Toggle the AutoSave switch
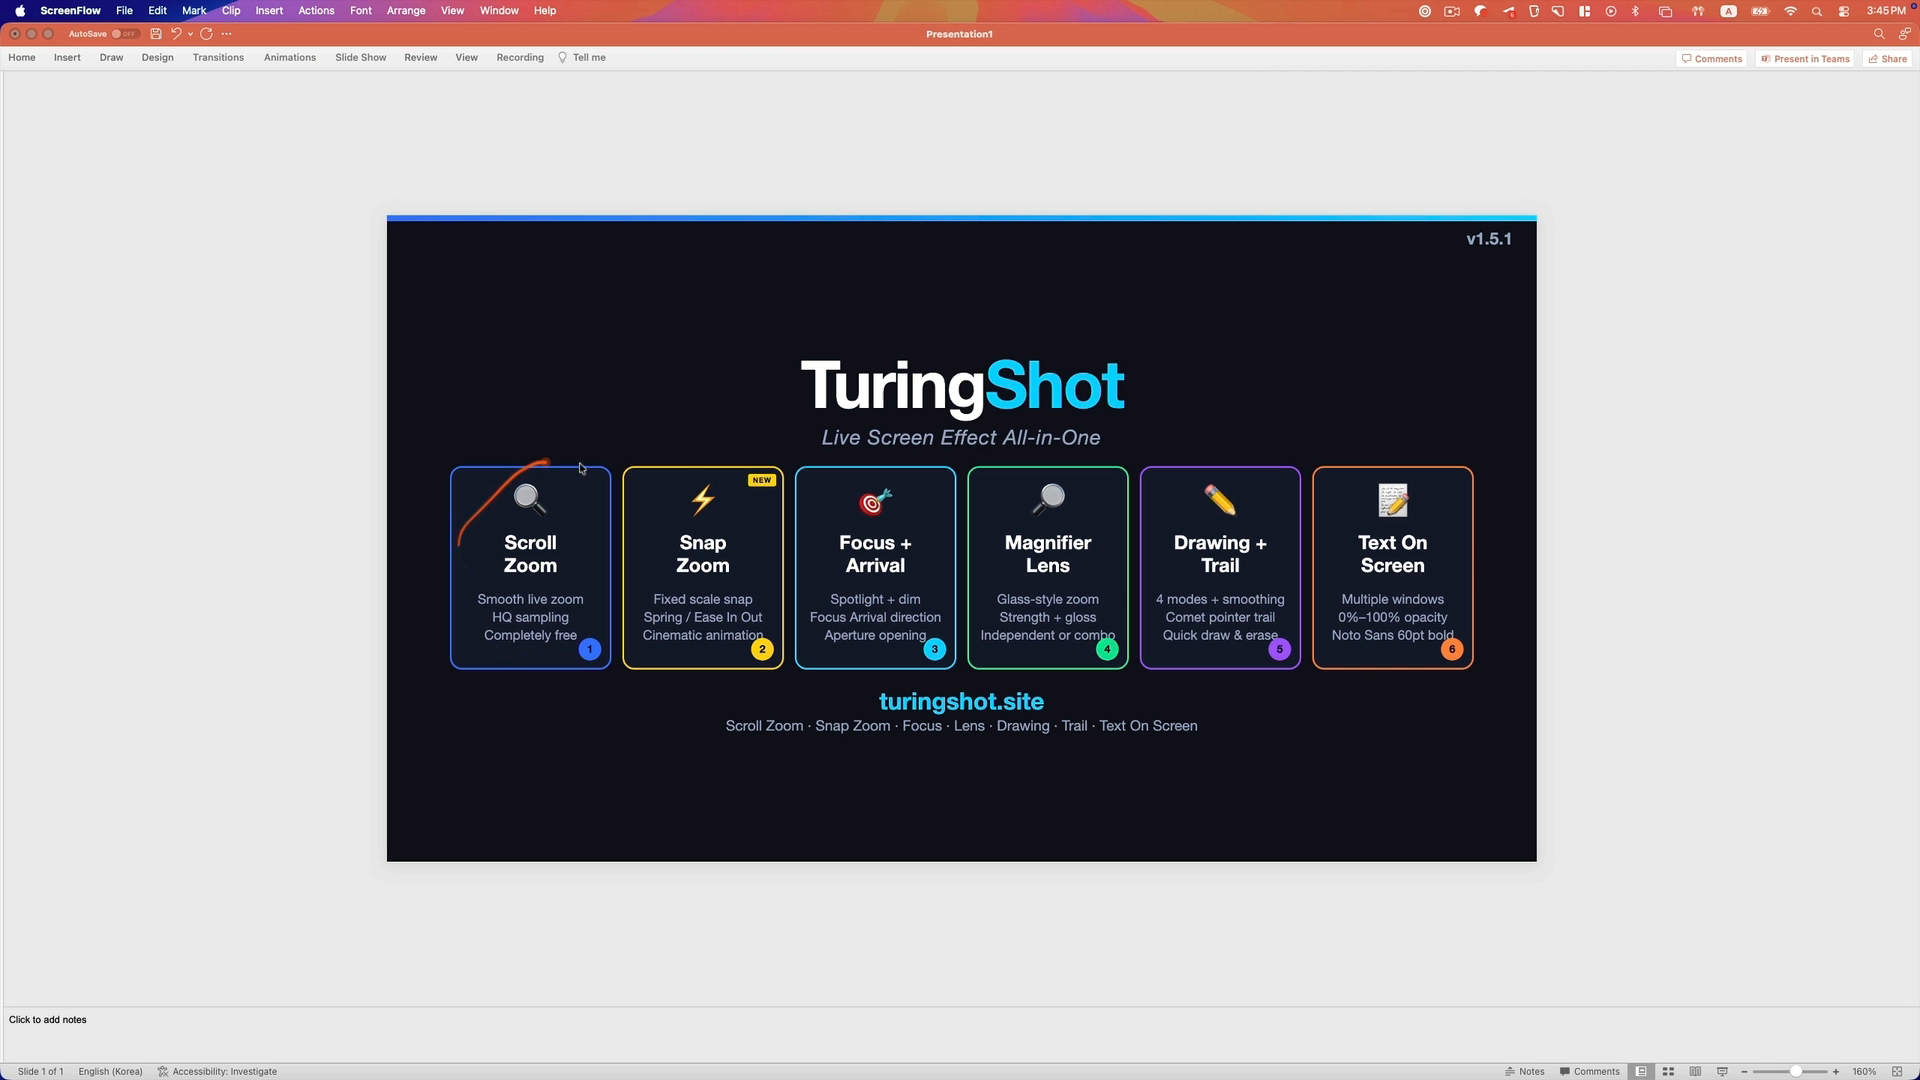Image resolution: width=1920 pixels, height=1080 pixels. click(x=125, y=34)
